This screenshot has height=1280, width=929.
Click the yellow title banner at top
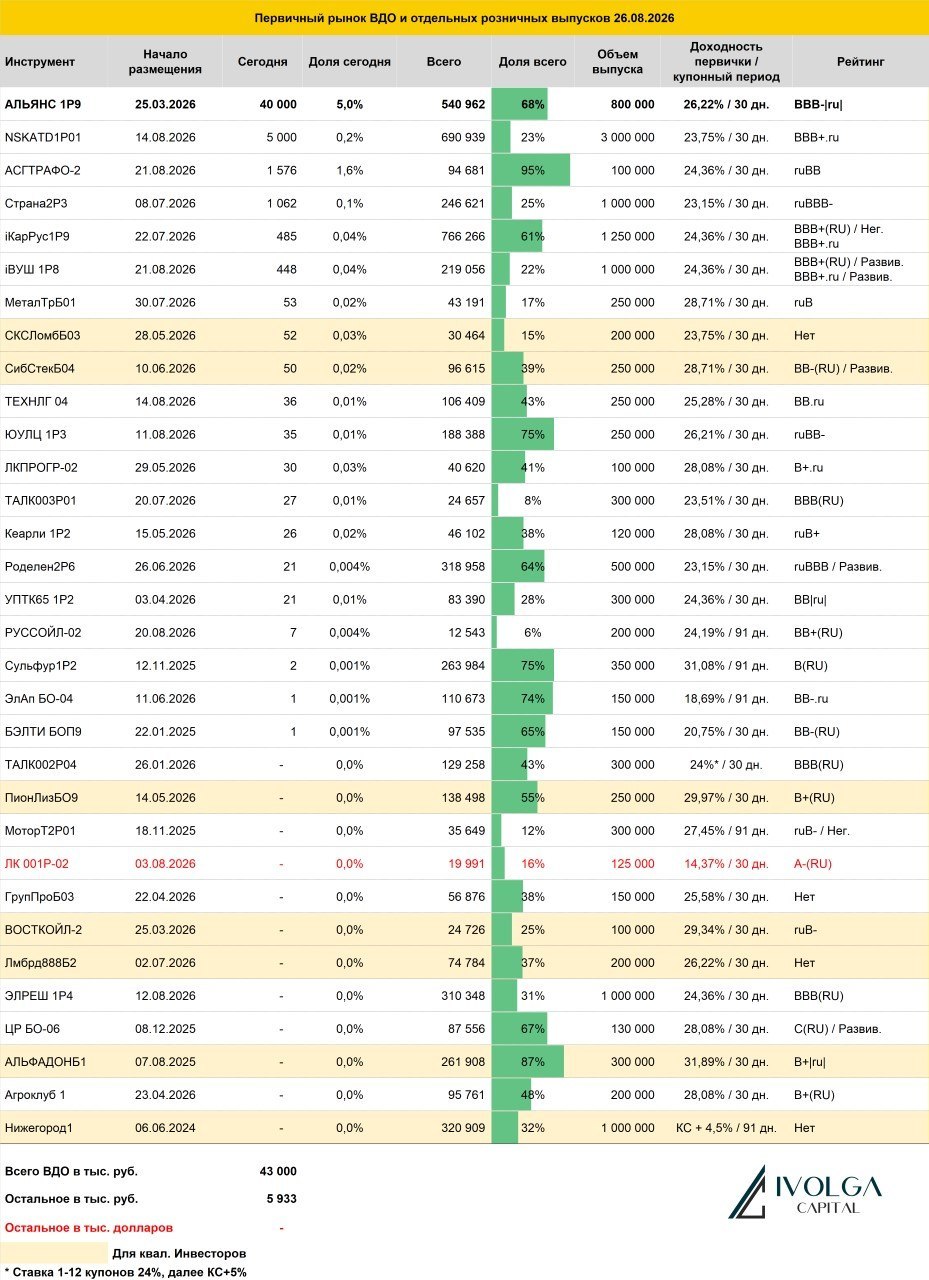pyautogui.click(x=464, y=18)
